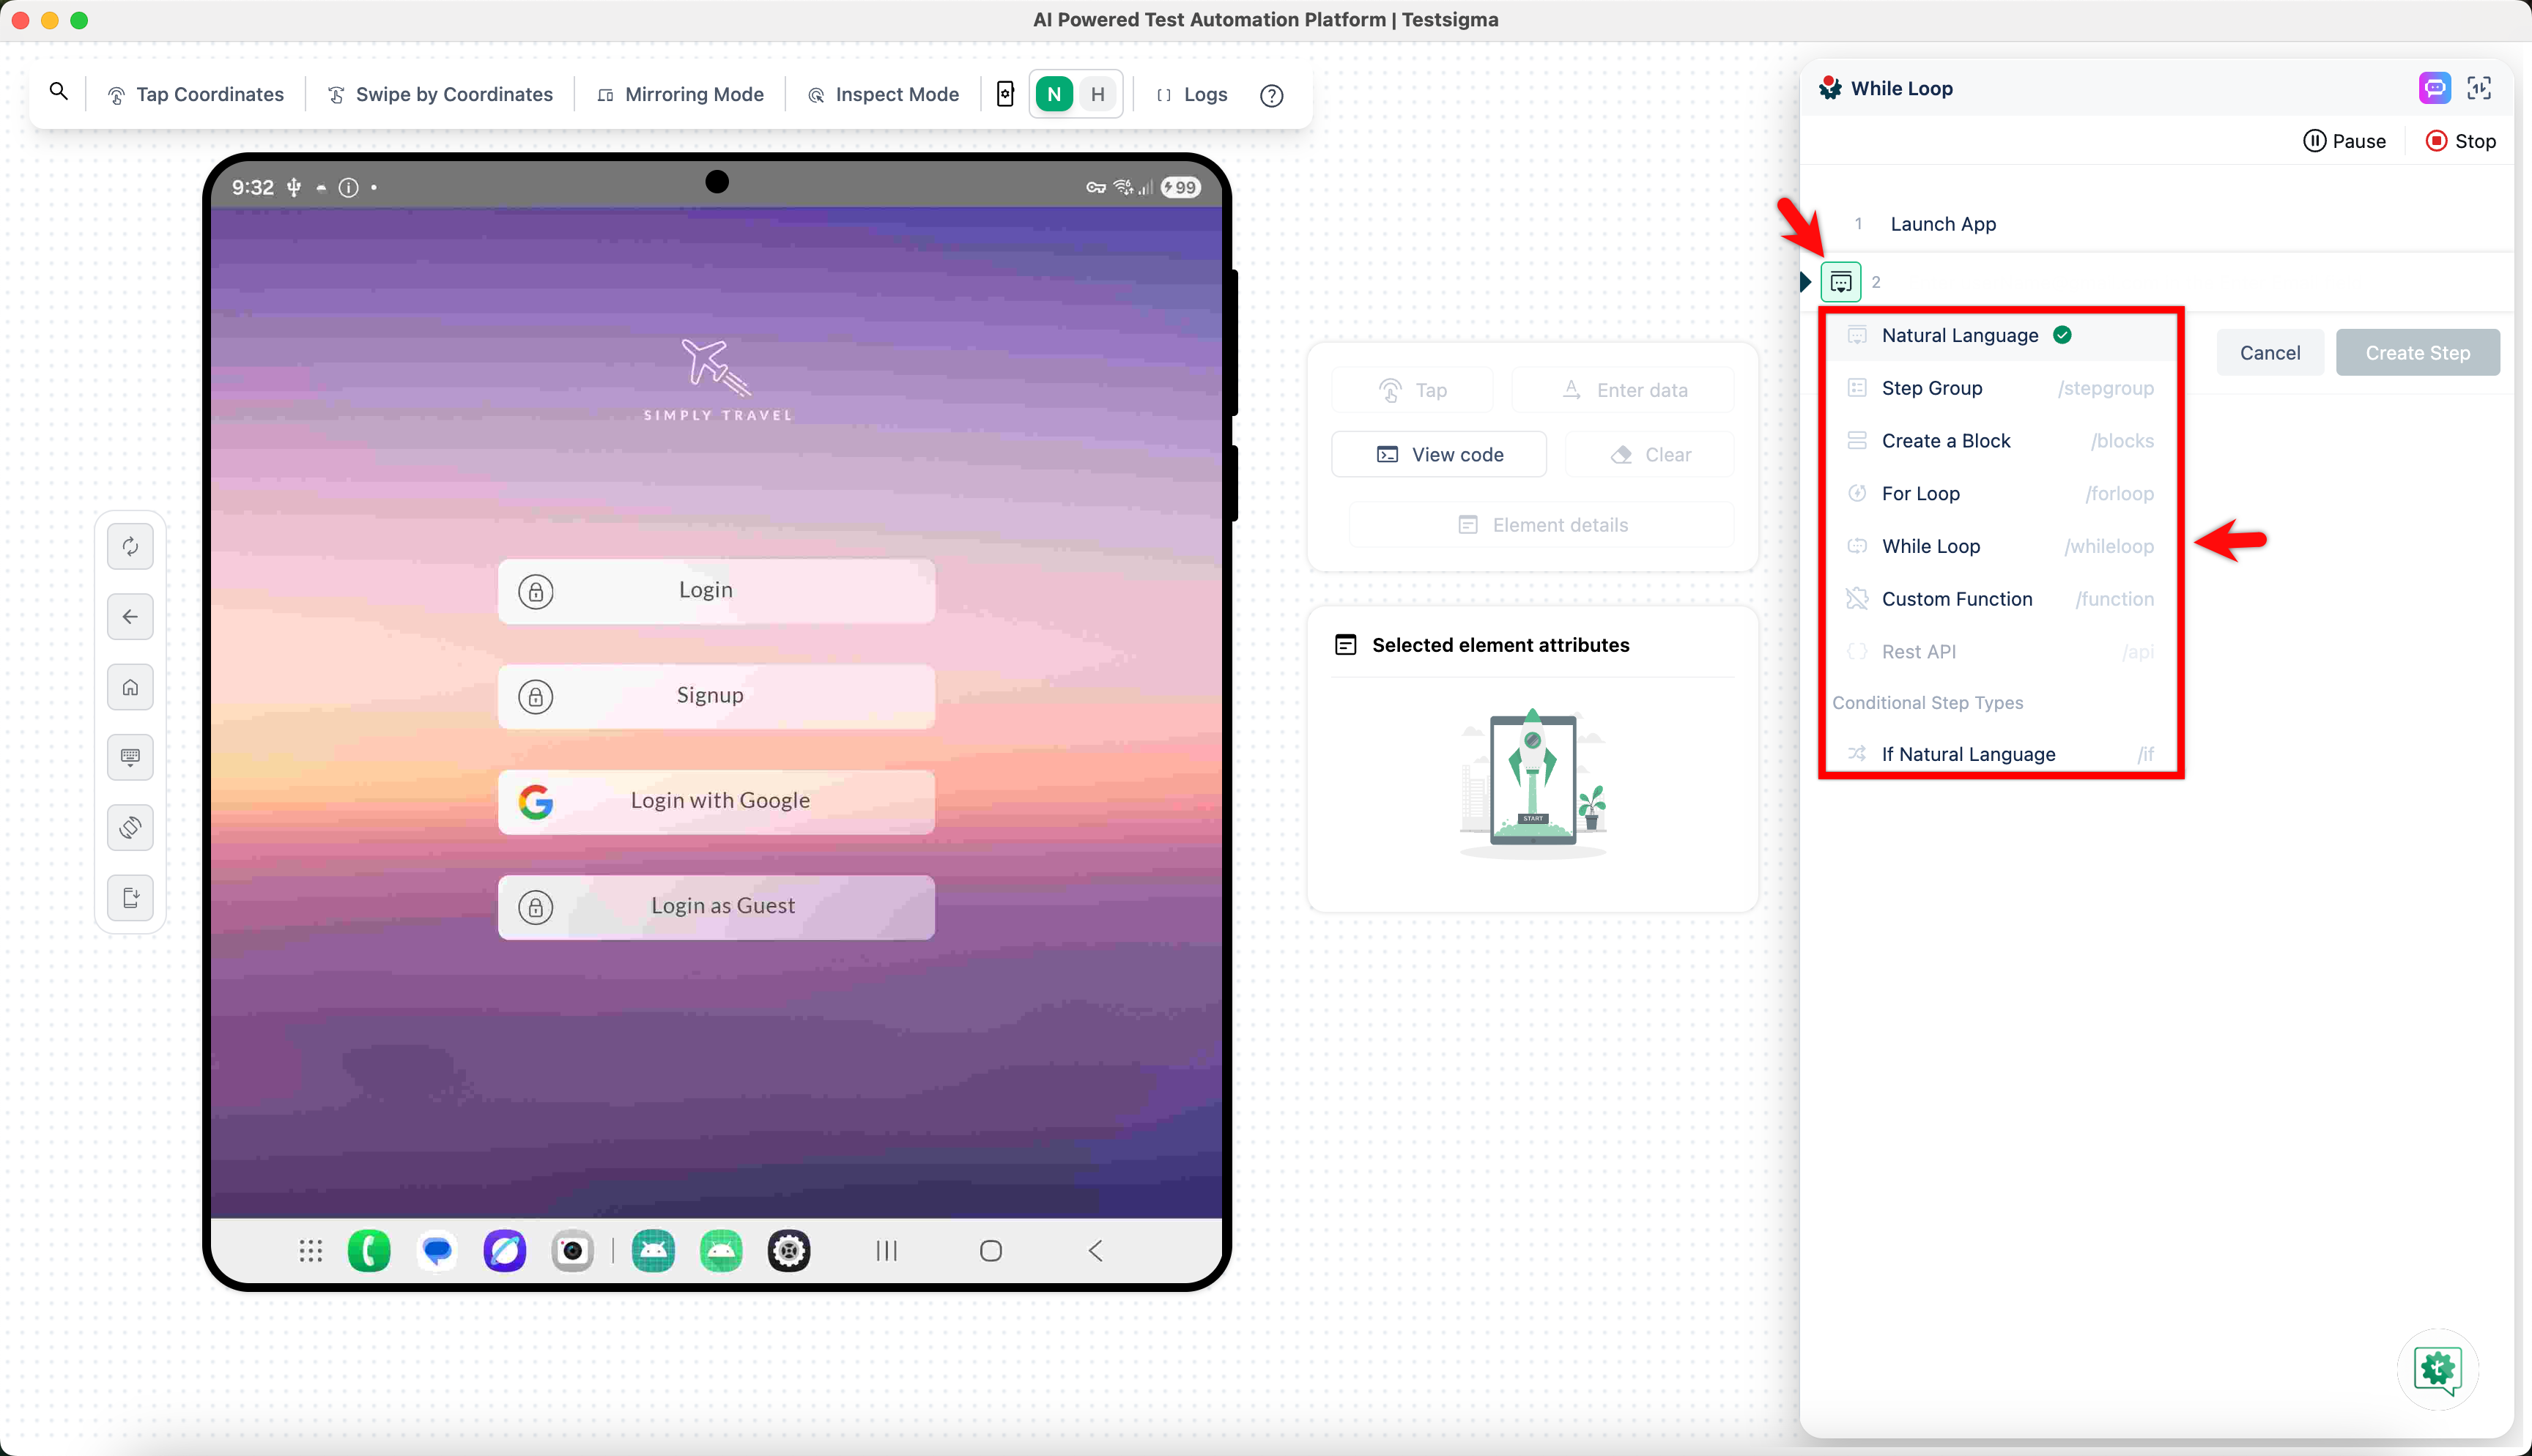This screenshot has width=2532, height=1456.
Task: Toggle Mirroring Mode
Action: 681,94
